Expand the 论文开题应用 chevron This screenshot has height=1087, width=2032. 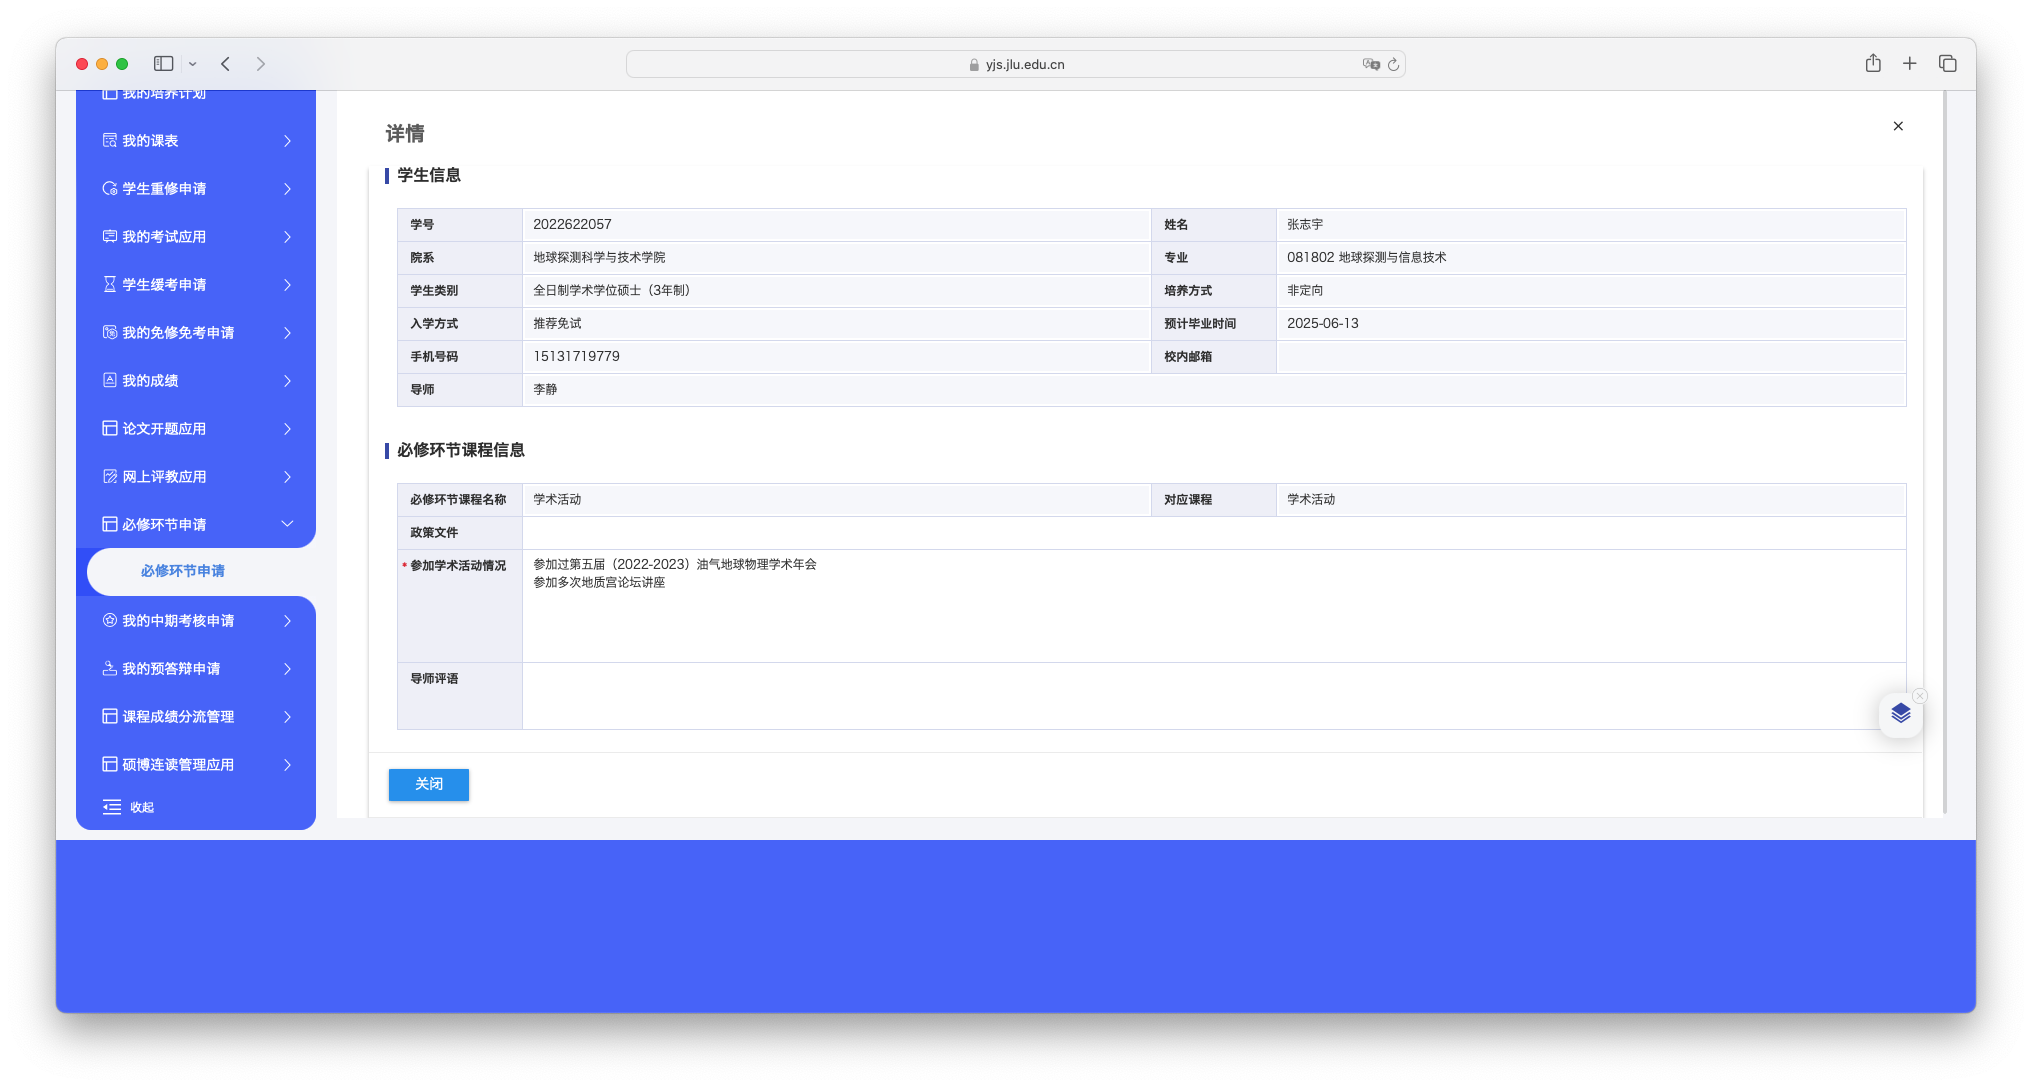pos(287,429)
